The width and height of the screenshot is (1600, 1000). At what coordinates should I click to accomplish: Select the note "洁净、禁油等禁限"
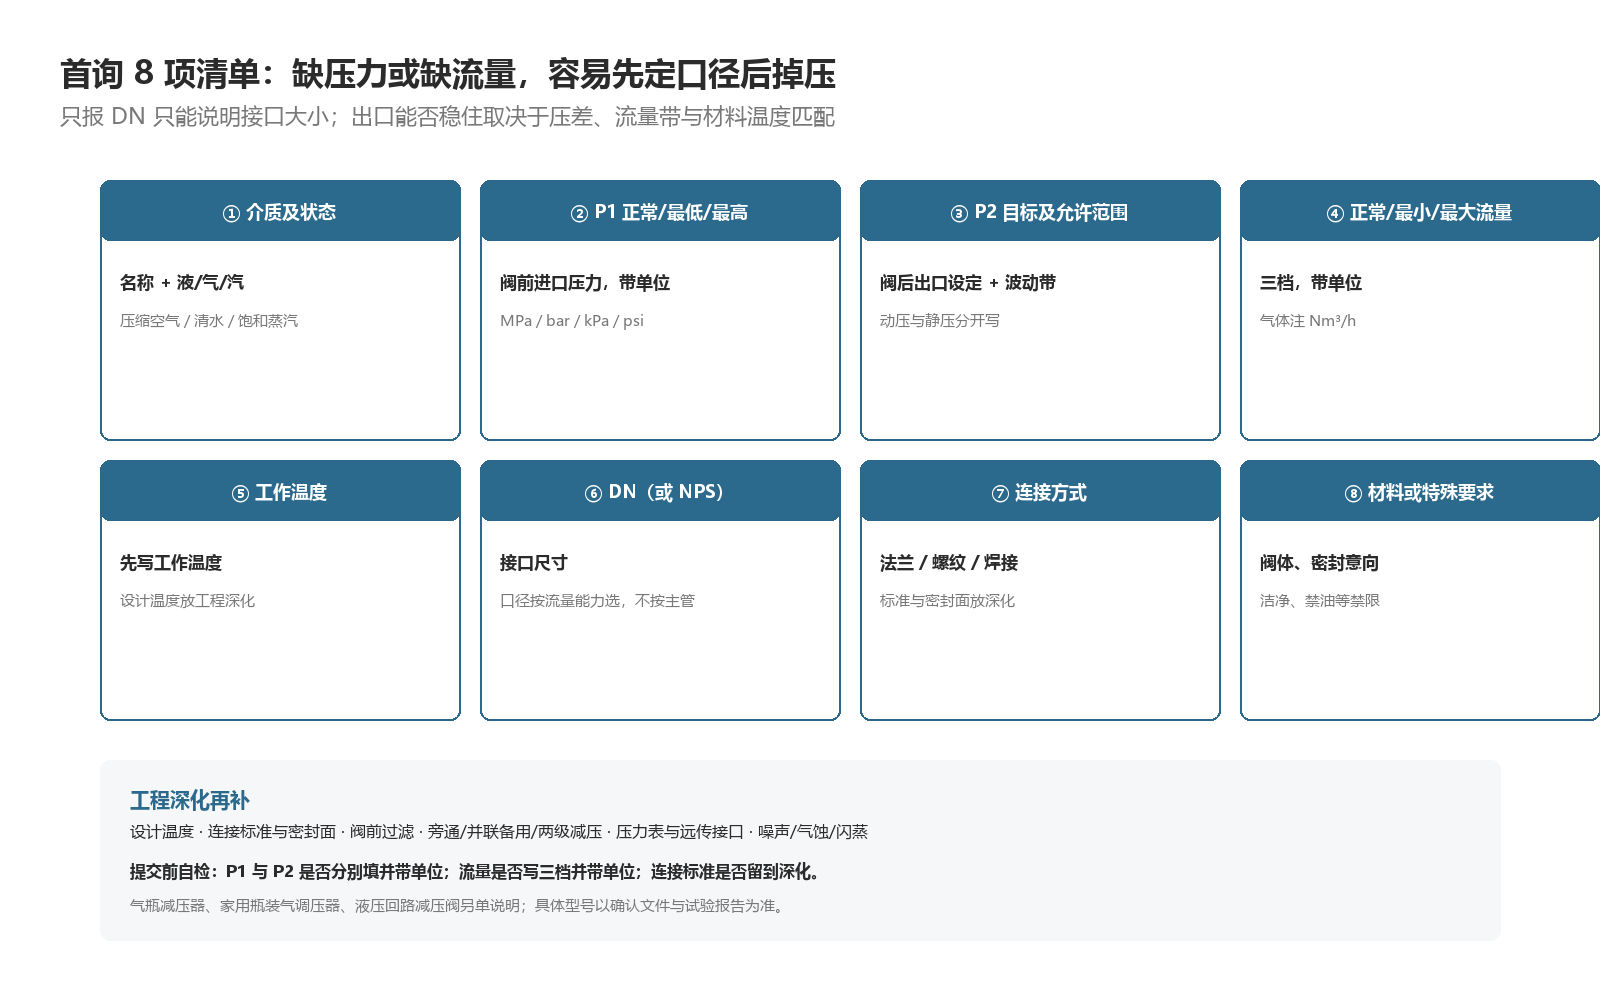[1320, 601]
